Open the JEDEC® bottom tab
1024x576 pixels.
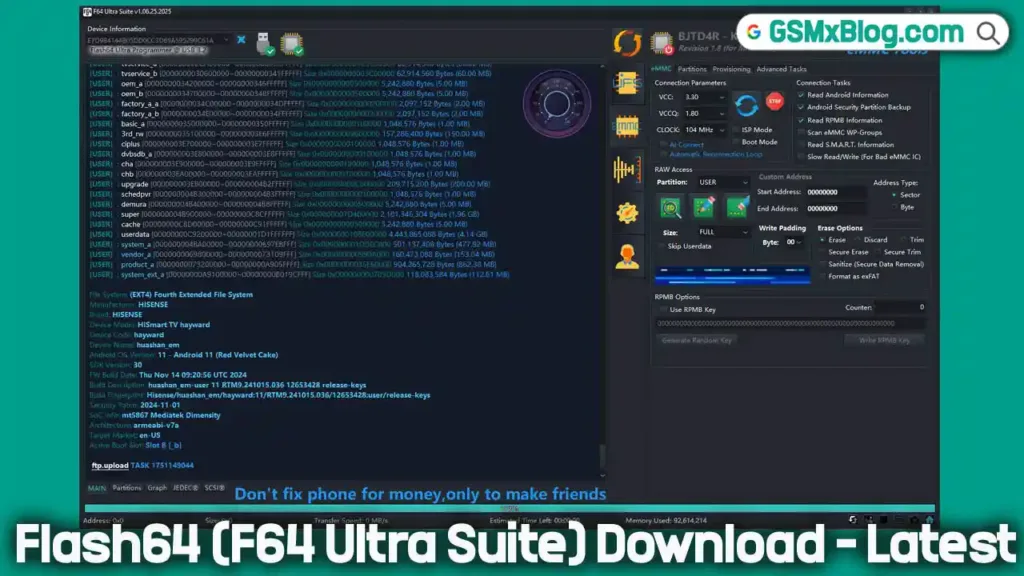(x=187, y=488)
